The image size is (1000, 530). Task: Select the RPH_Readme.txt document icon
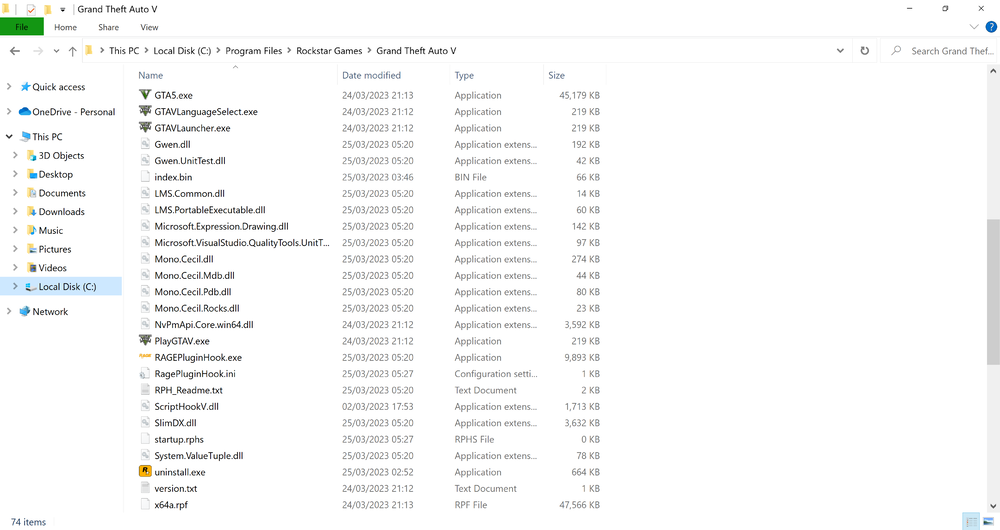coord(145,390)
